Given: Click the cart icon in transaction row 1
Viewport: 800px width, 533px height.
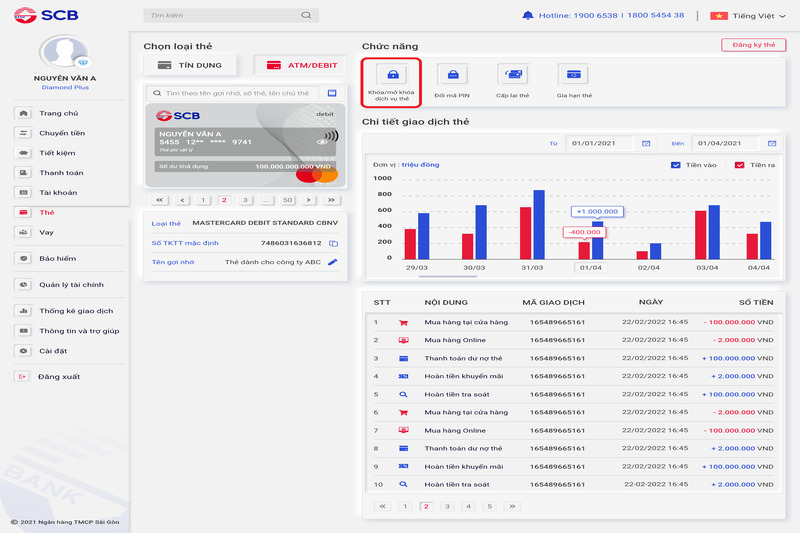Looking at the screenshot, I should click(x=403, y=322).
